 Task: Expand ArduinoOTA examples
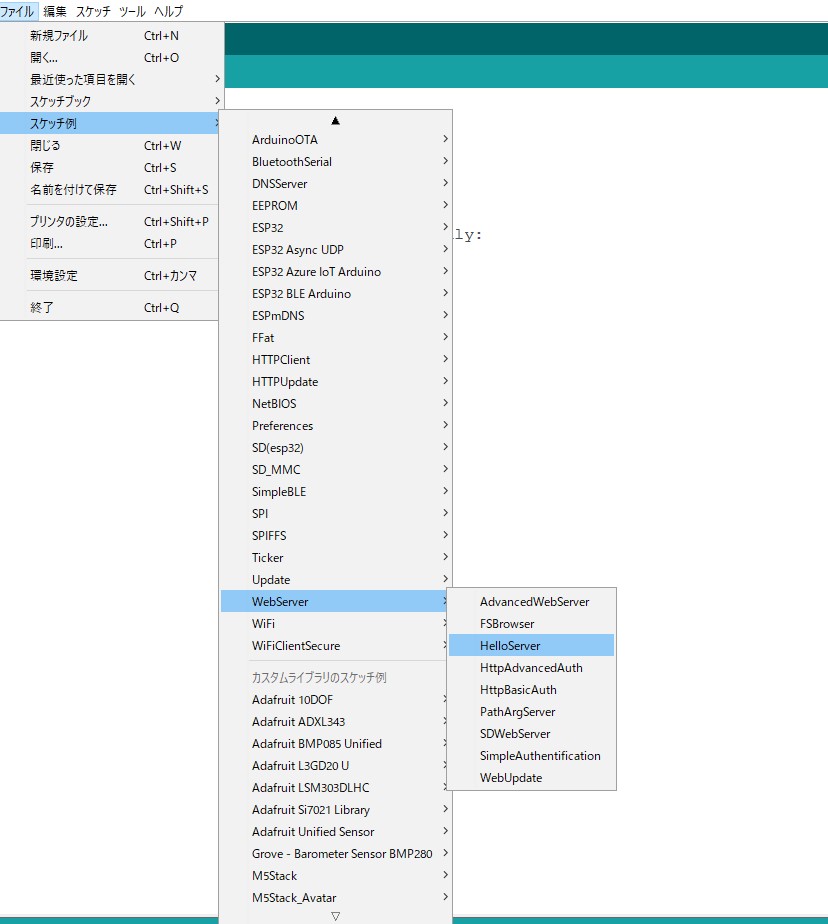click(x=335, y=140)
